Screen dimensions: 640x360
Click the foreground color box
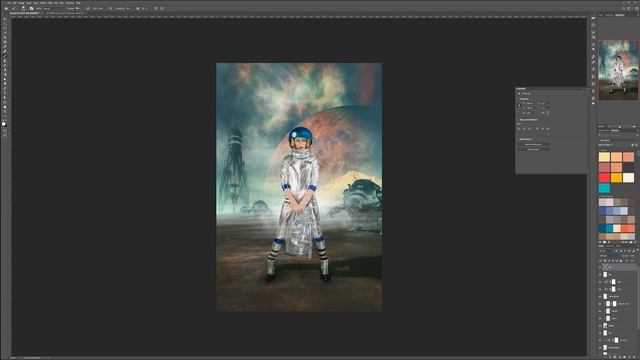(x=4, y=123)
